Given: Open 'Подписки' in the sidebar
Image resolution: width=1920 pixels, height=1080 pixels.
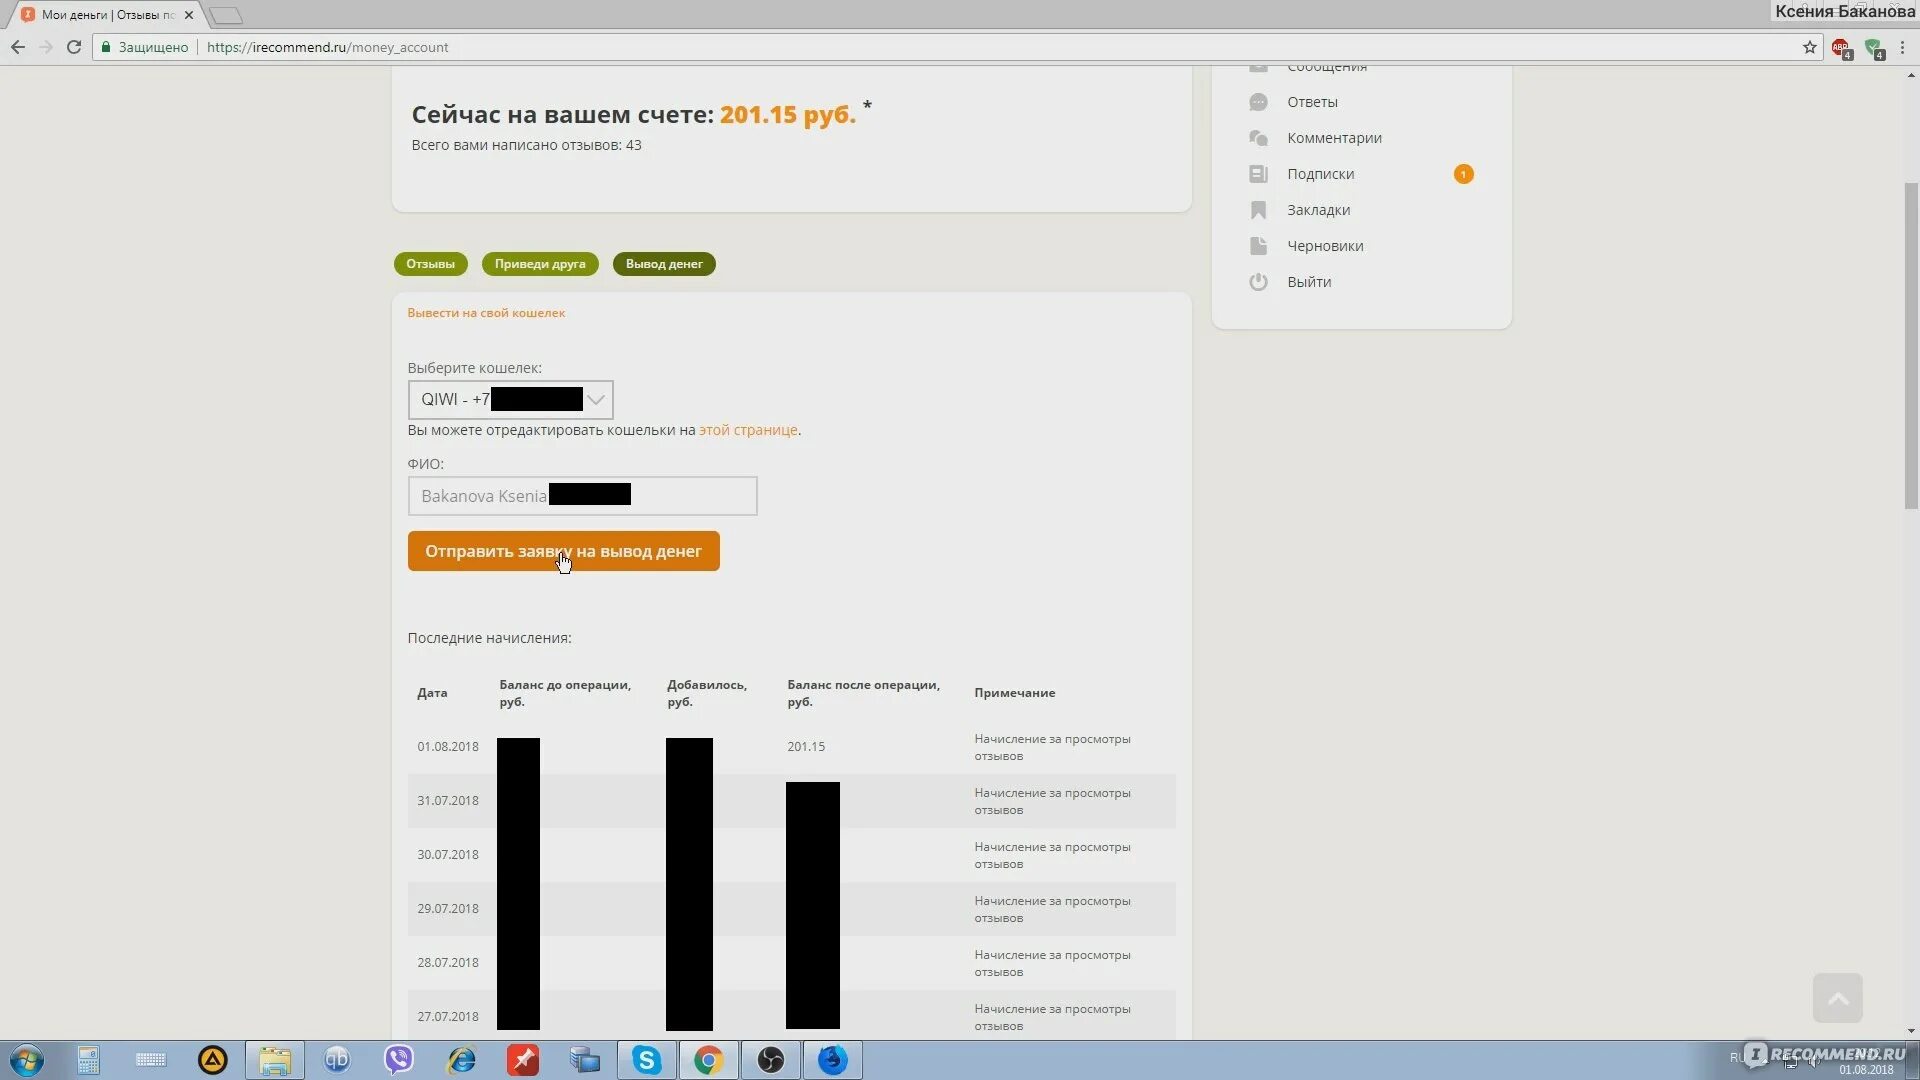Looking at the screenshot, I should coord(1320,174).
